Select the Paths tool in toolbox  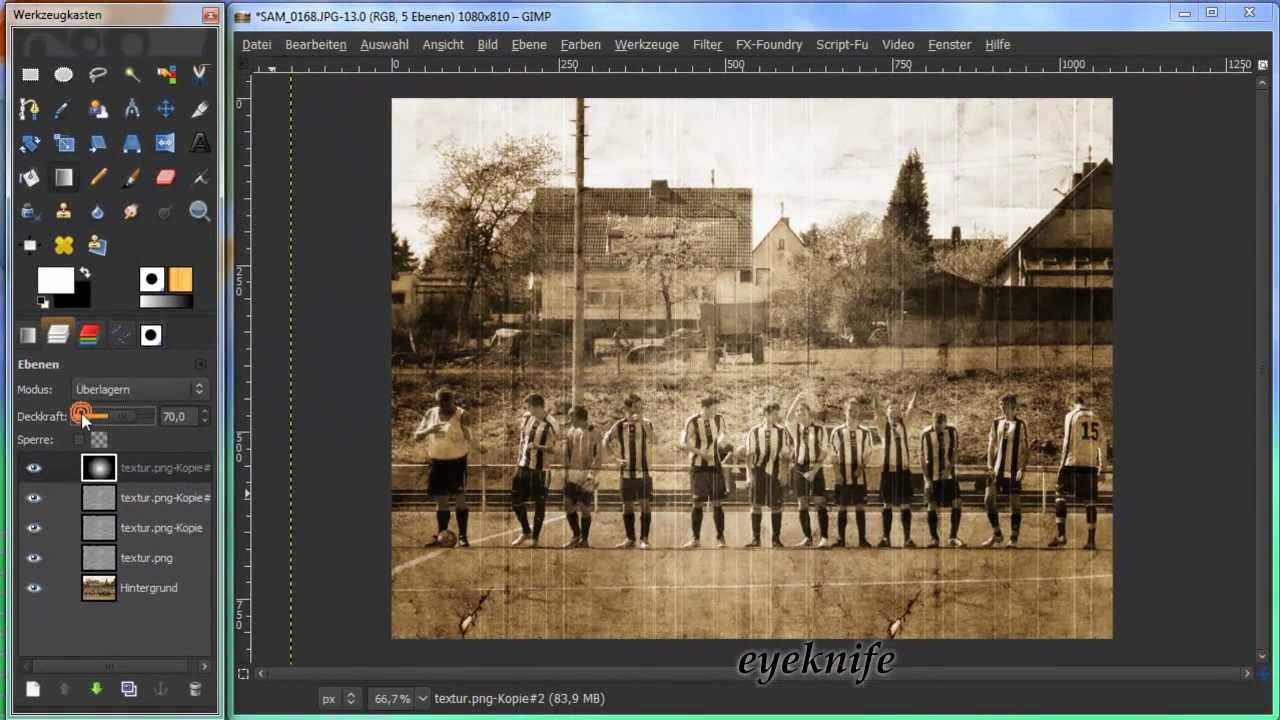pyautogui.click(x=30, y=109)
